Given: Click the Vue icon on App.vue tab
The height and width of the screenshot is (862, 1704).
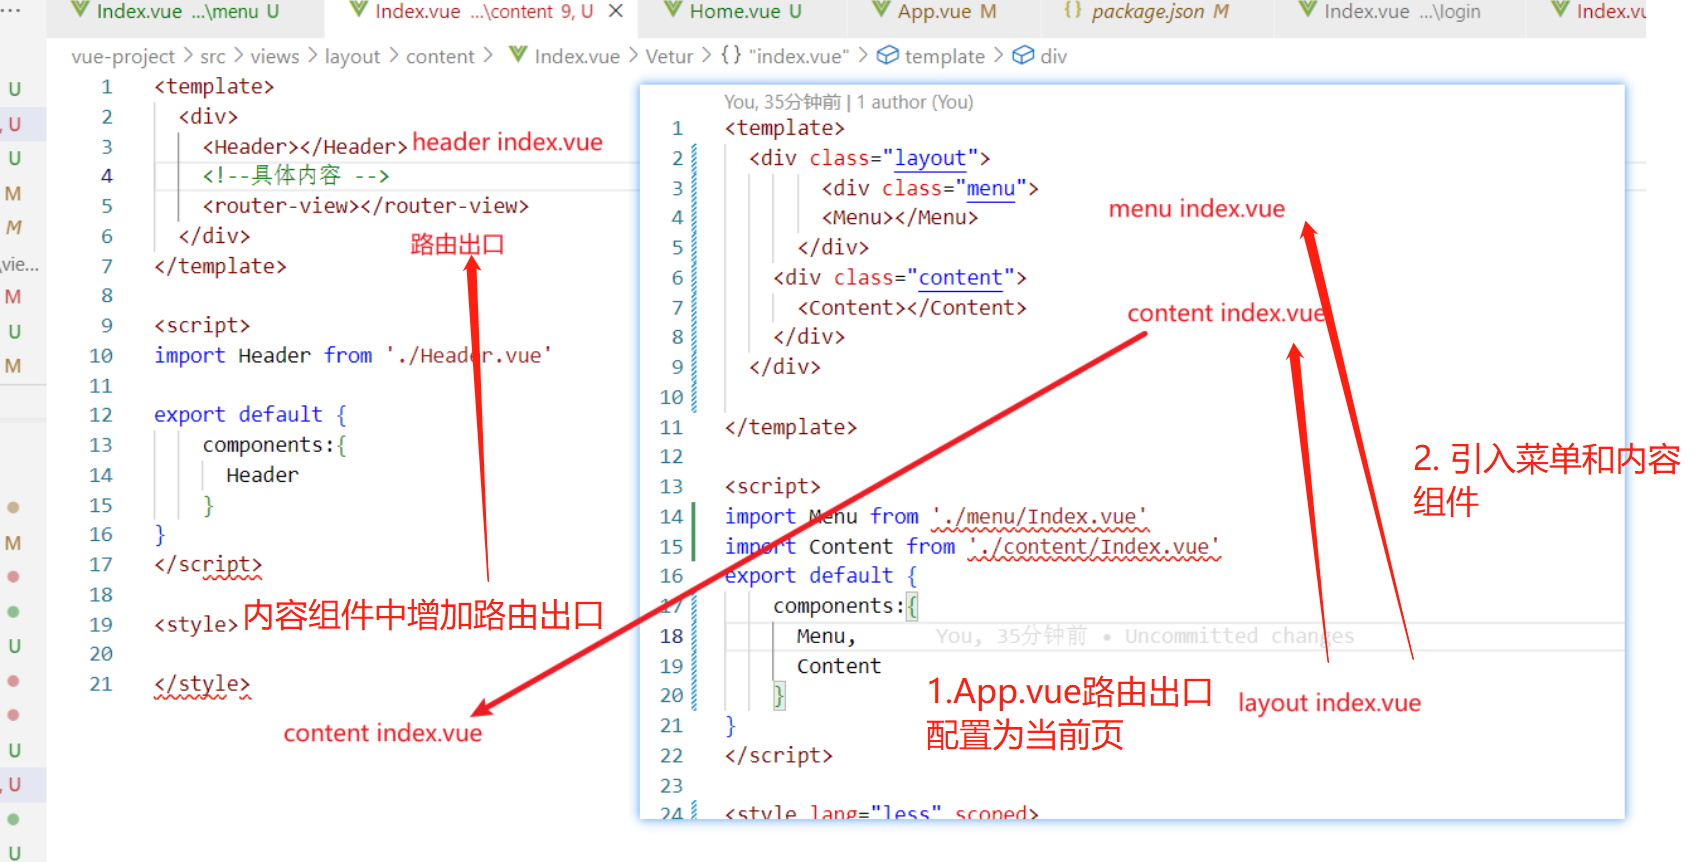Looking at the screenshot, I should 882,11.
